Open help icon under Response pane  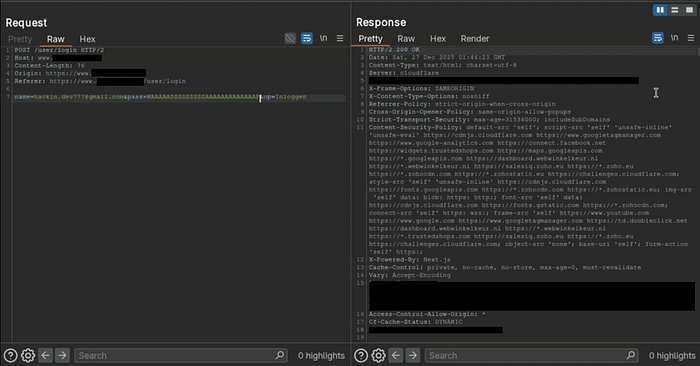(x=361, y=356)
